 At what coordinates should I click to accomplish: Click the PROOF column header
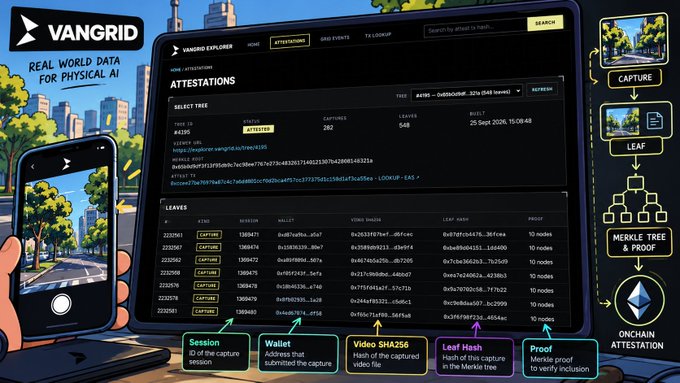click(536, 219)
